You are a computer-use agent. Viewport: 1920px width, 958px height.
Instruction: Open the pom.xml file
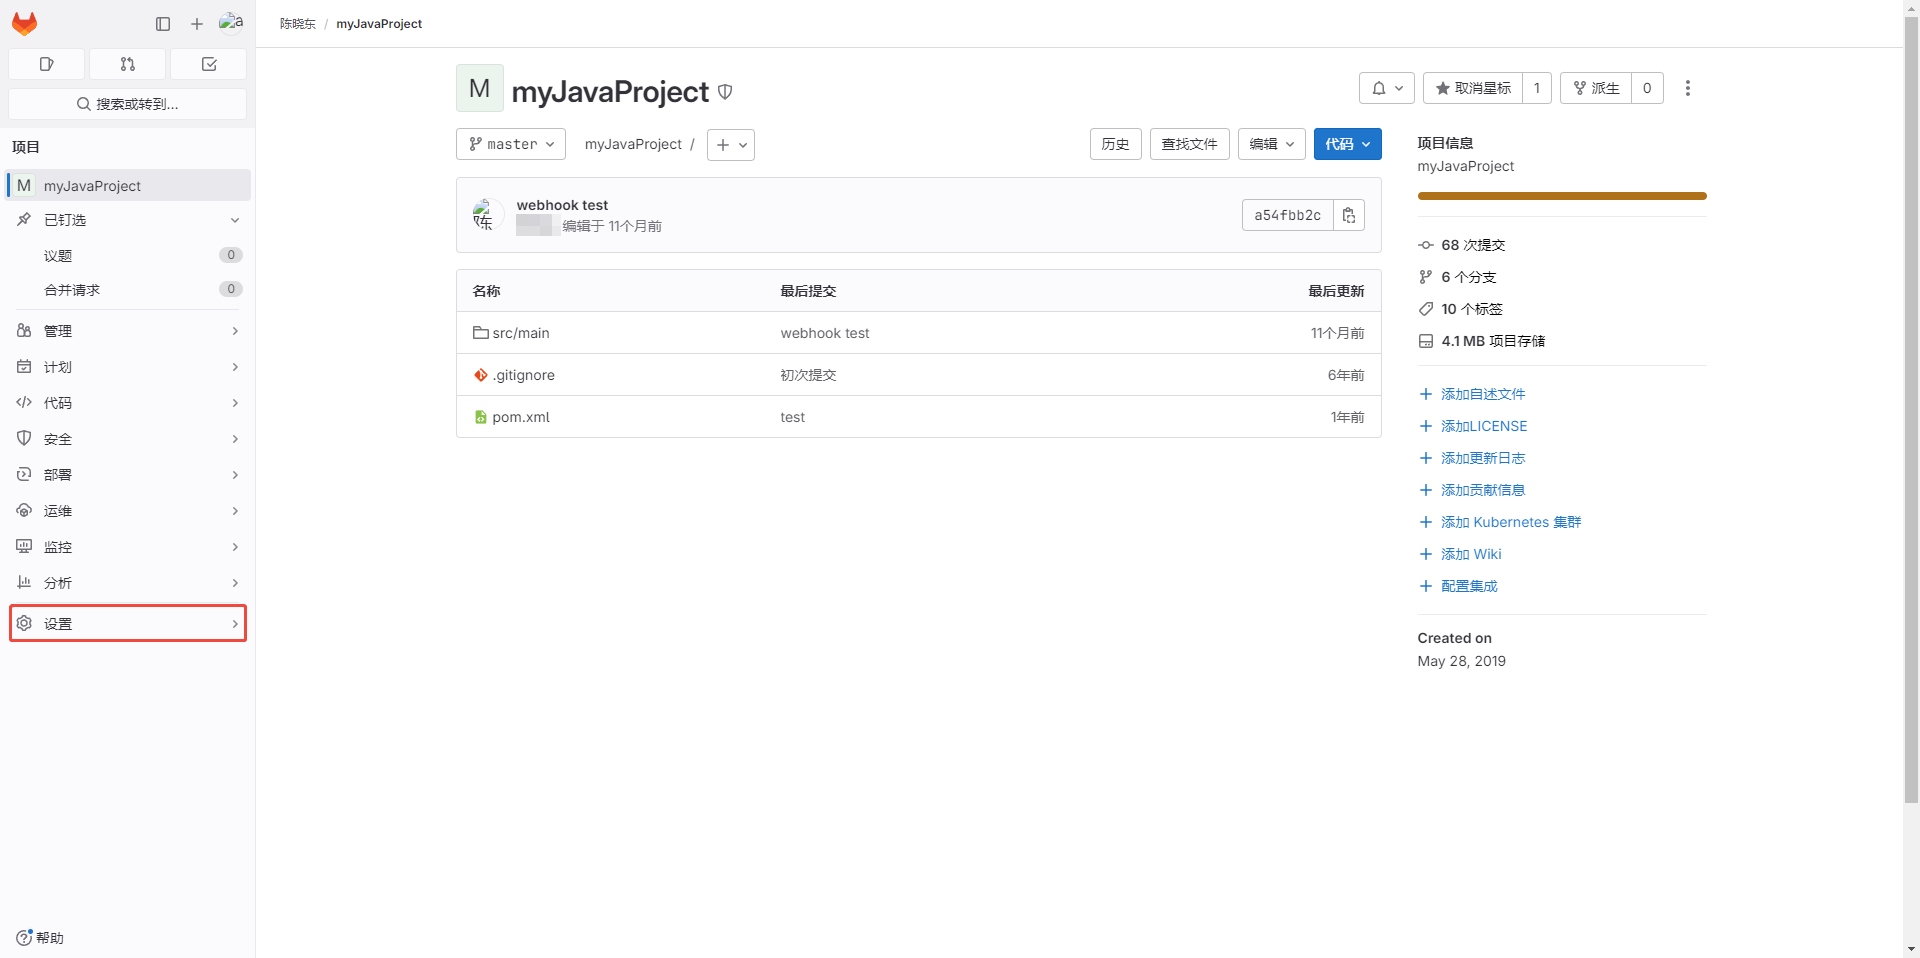(520, 417)
